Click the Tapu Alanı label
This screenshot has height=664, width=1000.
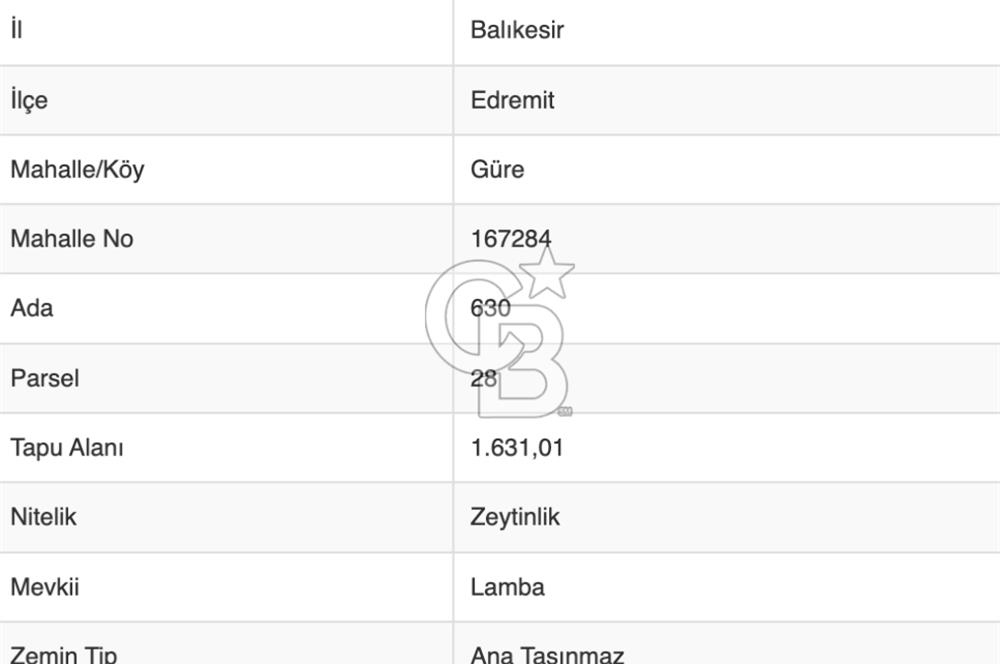coord(66,447)
